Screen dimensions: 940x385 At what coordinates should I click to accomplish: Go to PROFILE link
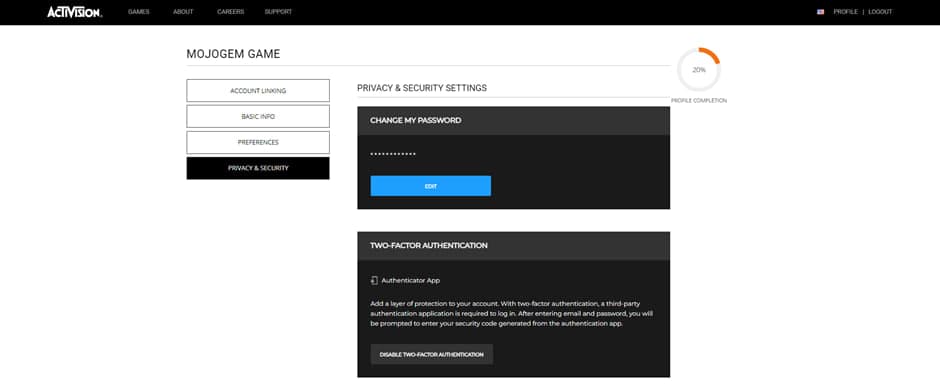(x=845, y=12)
